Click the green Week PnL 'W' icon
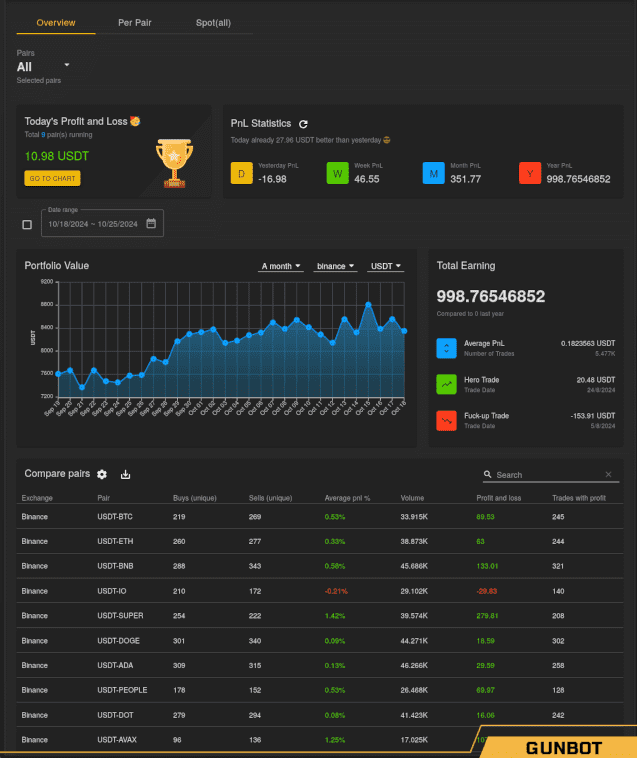The width and height of the screenshot is (637, 758). point(337,174)
